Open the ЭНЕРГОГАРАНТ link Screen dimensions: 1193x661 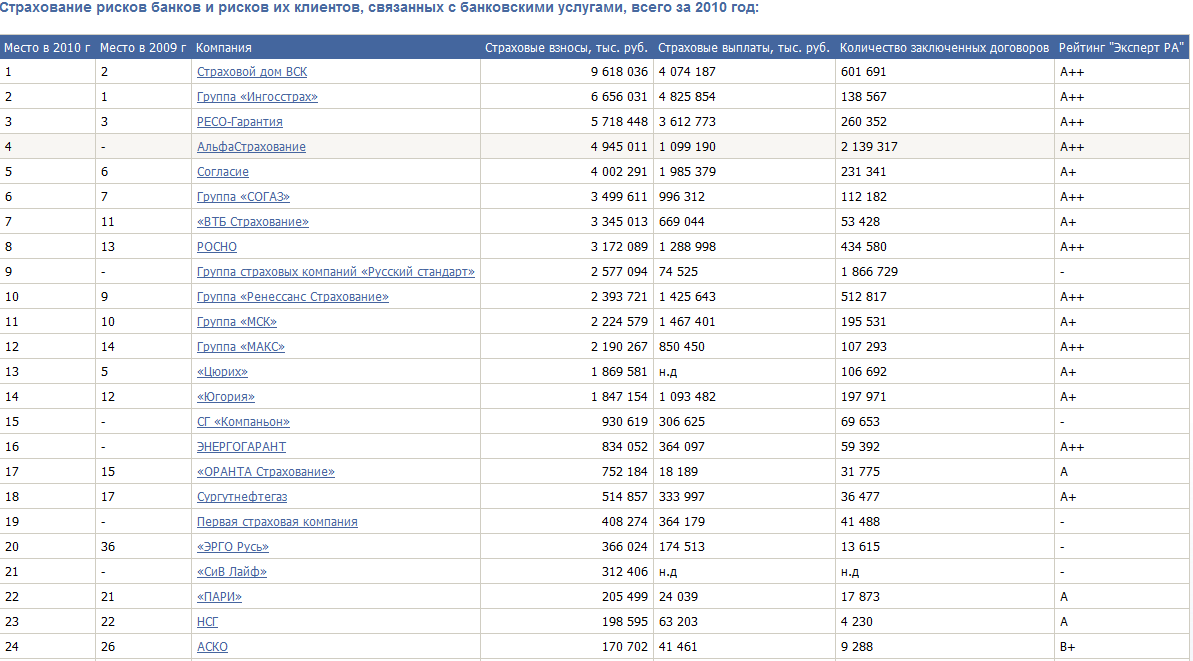pos(241,447)
